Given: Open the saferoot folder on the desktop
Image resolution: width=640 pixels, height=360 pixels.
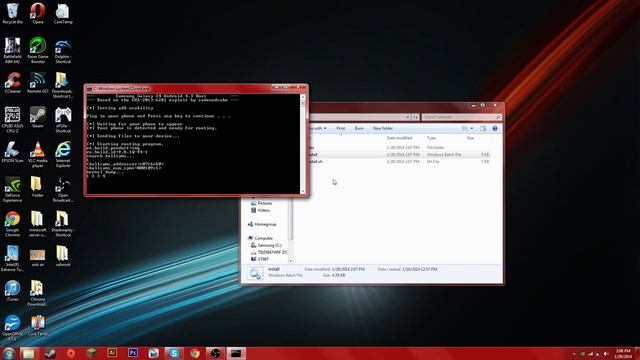Looking at the screenshot, I should click(x=62, y=256).
